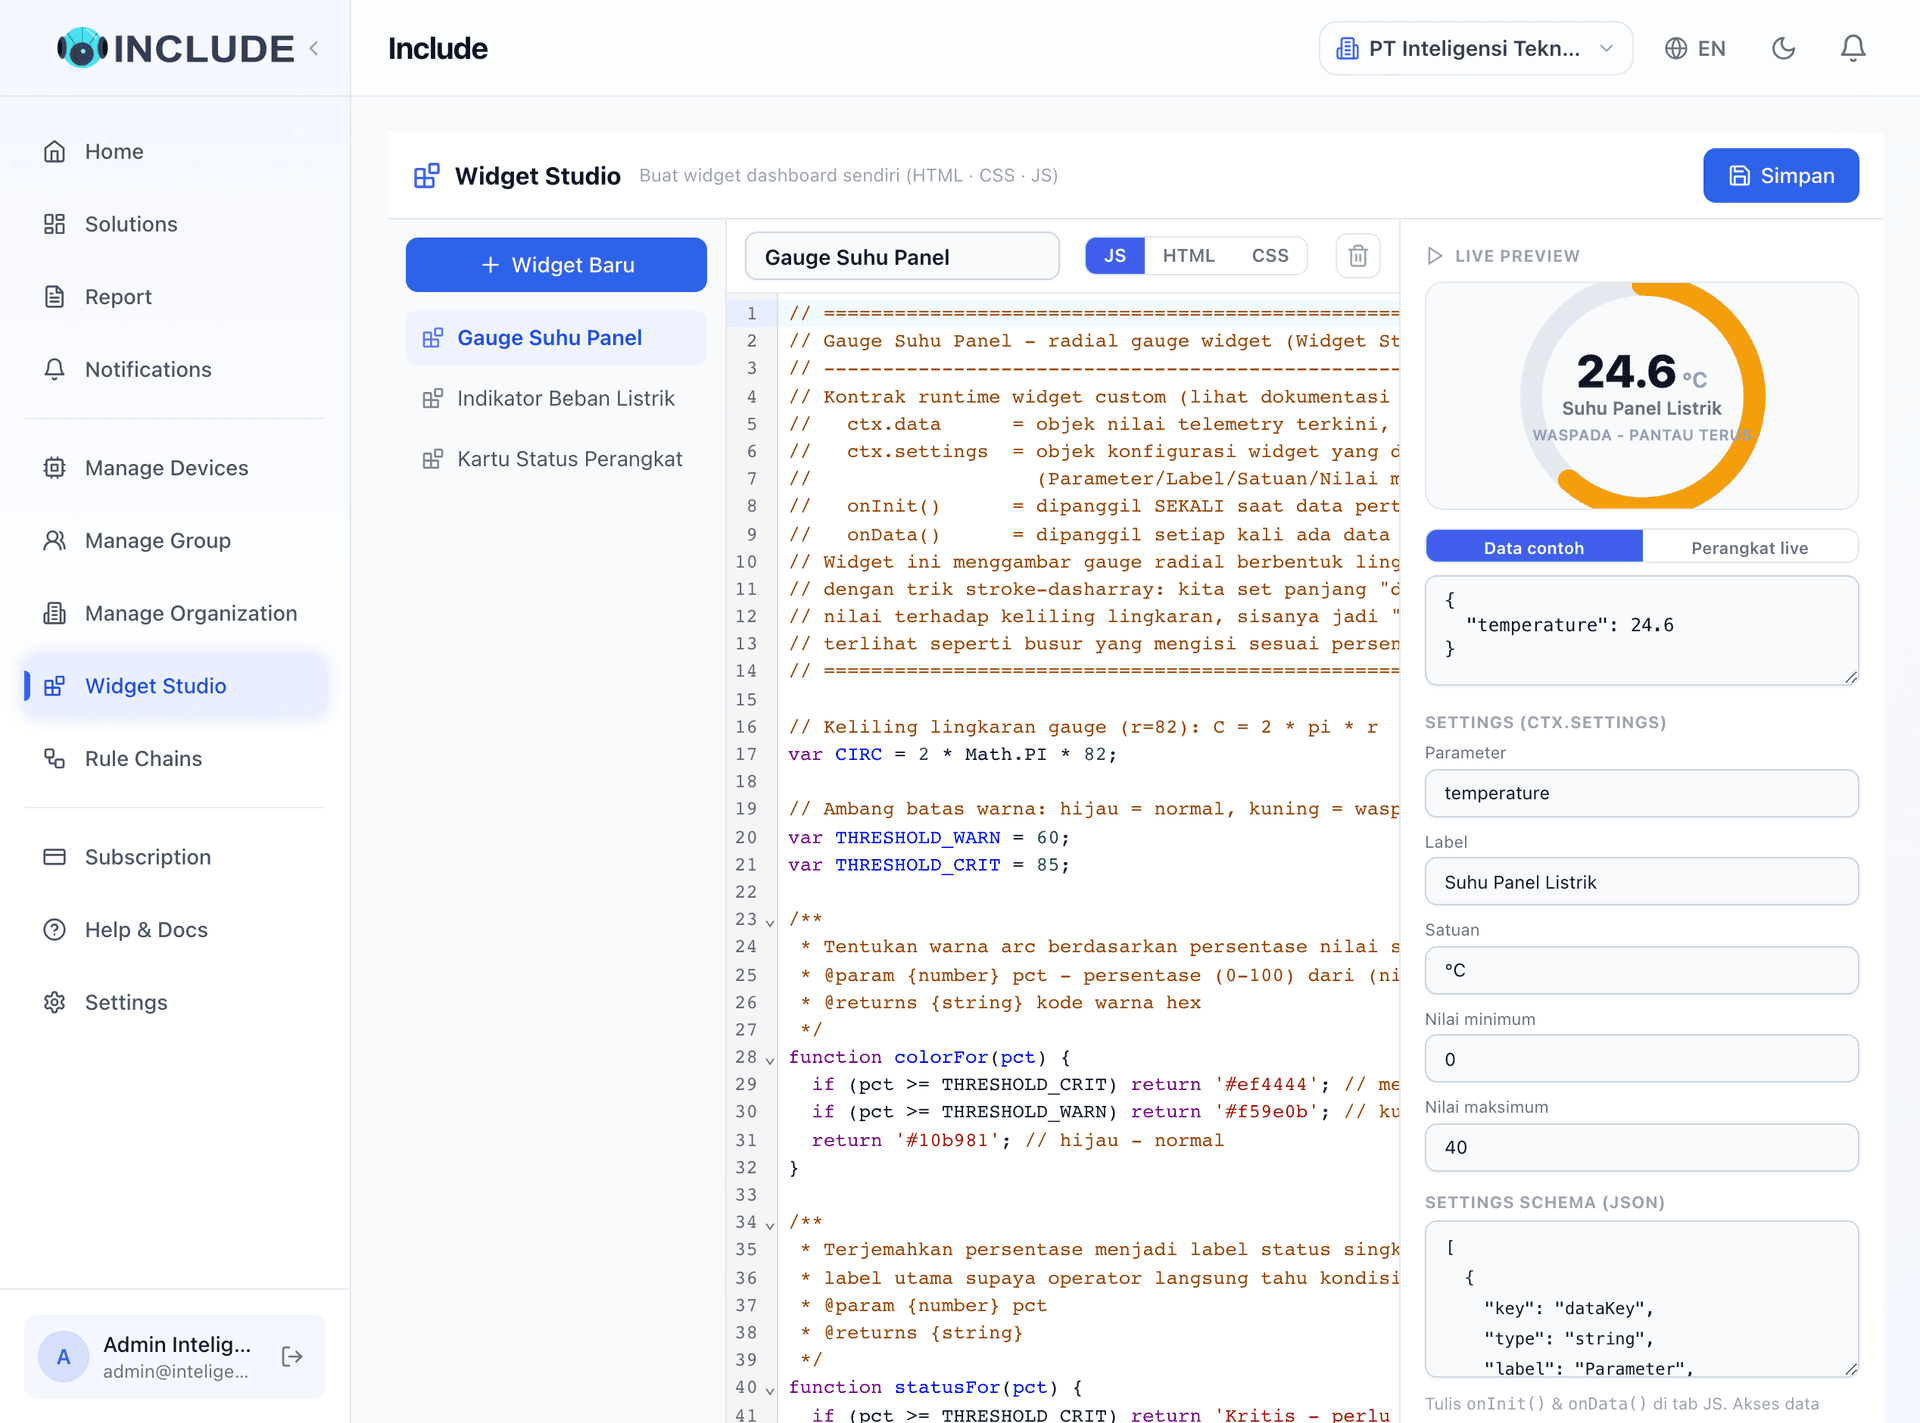1920x1423 pixels.
Task: Click the '#ef4444' color code in line 29
Action: click(x=1265, y=1084)
